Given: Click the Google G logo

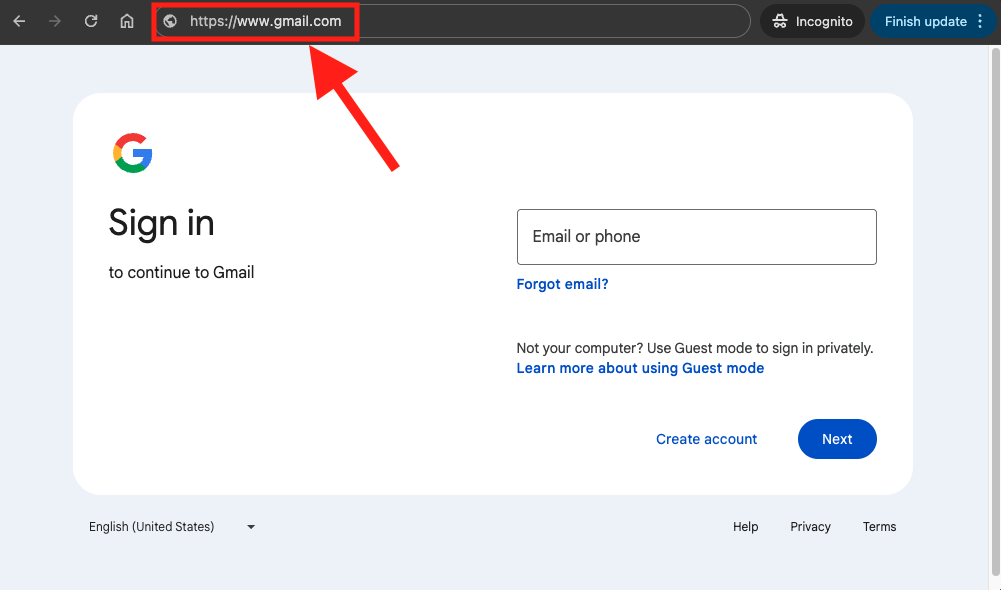Looking at the screenshot, I should [133, 153].
